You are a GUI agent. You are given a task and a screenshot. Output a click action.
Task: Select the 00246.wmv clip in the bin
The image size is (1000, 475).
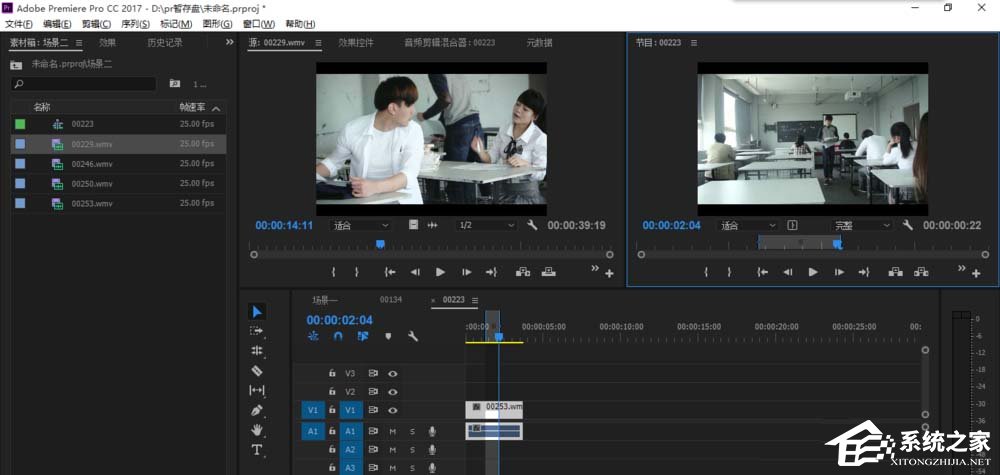tap(92, 164)
